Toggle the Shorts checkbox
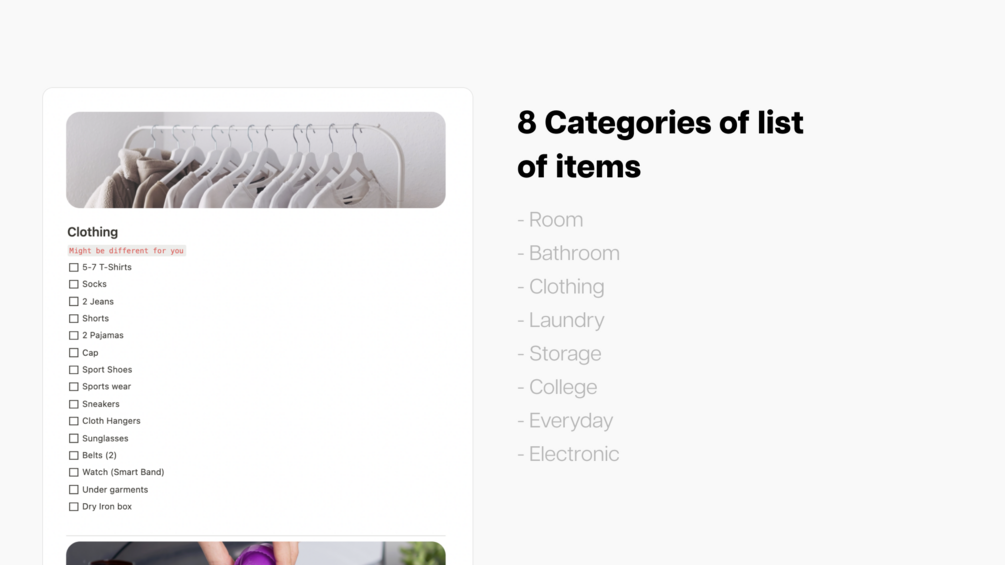This screenshot has height=565, width=1005. 74,318
